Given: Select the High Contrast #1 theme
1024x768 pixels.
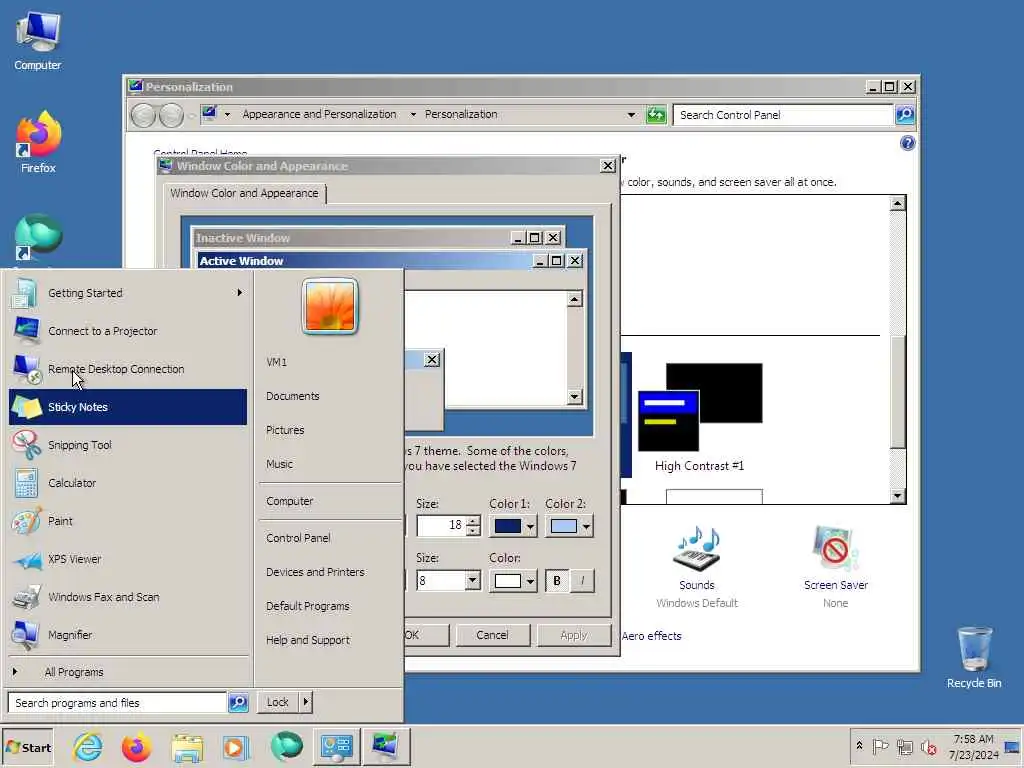Looking at the screenshot, I should pos(699,417).
